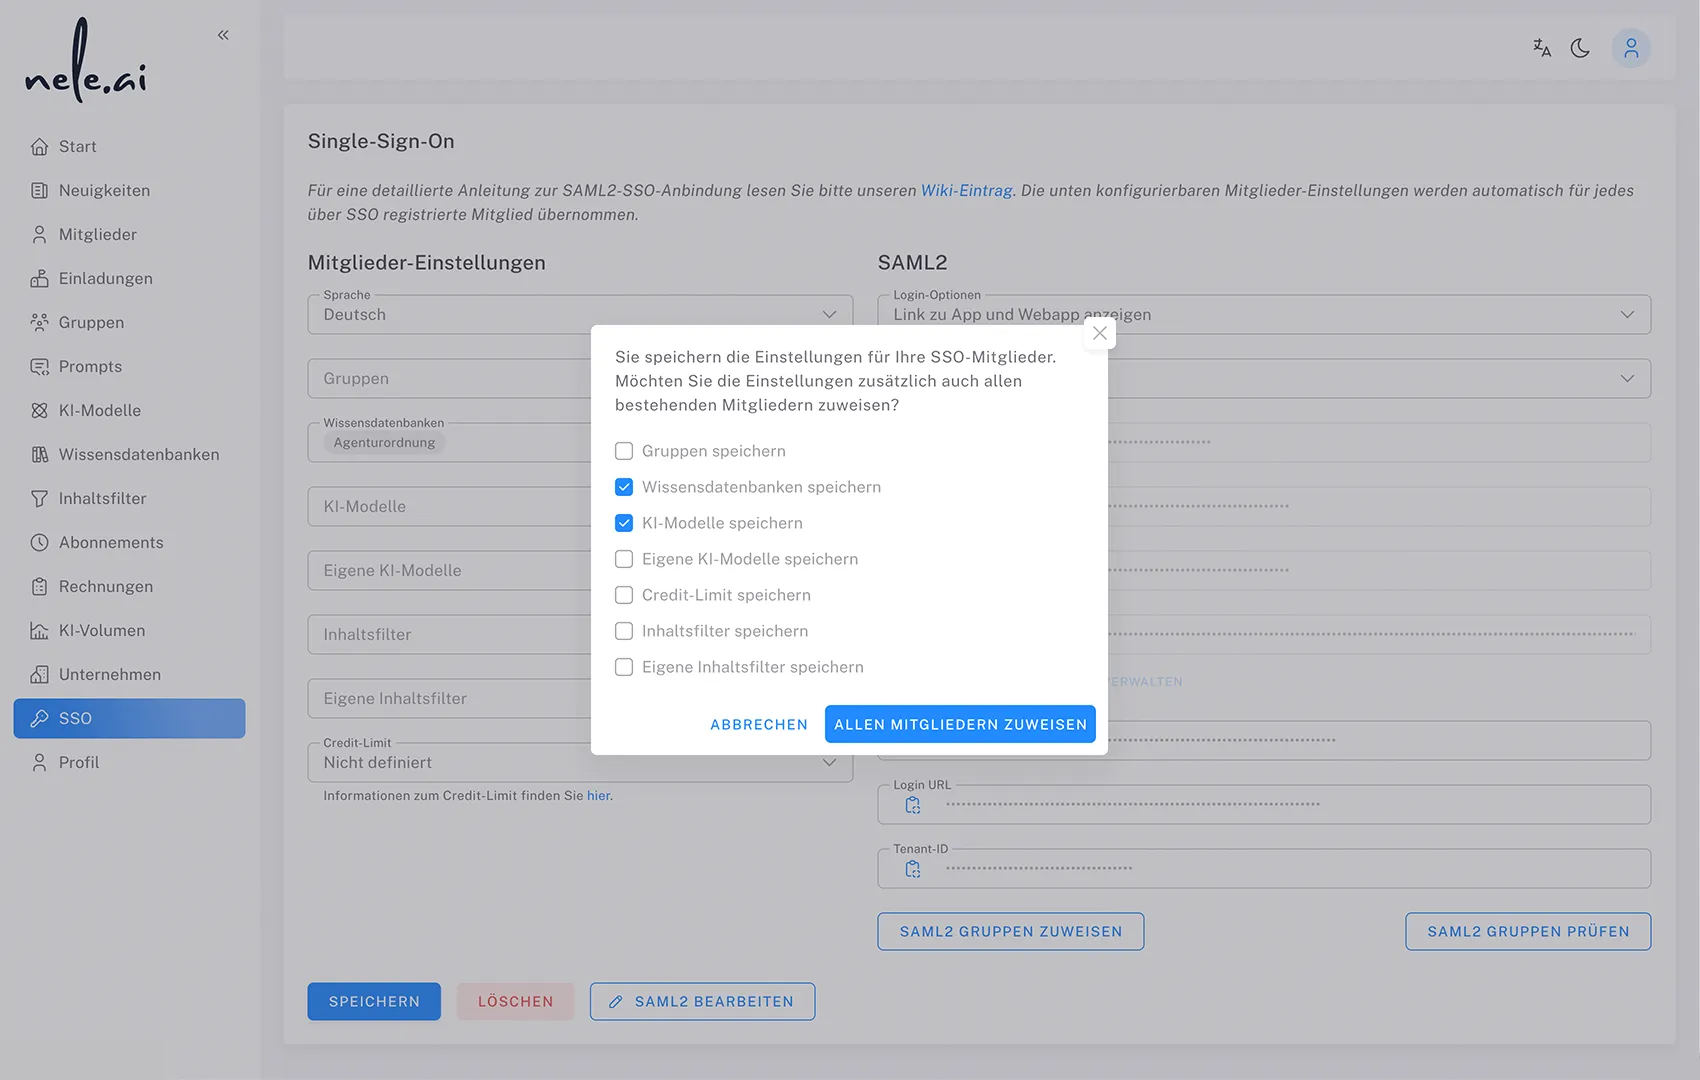
Task: Uncheck Wissensdatenbanken speichern
Action: pos(624,487)
